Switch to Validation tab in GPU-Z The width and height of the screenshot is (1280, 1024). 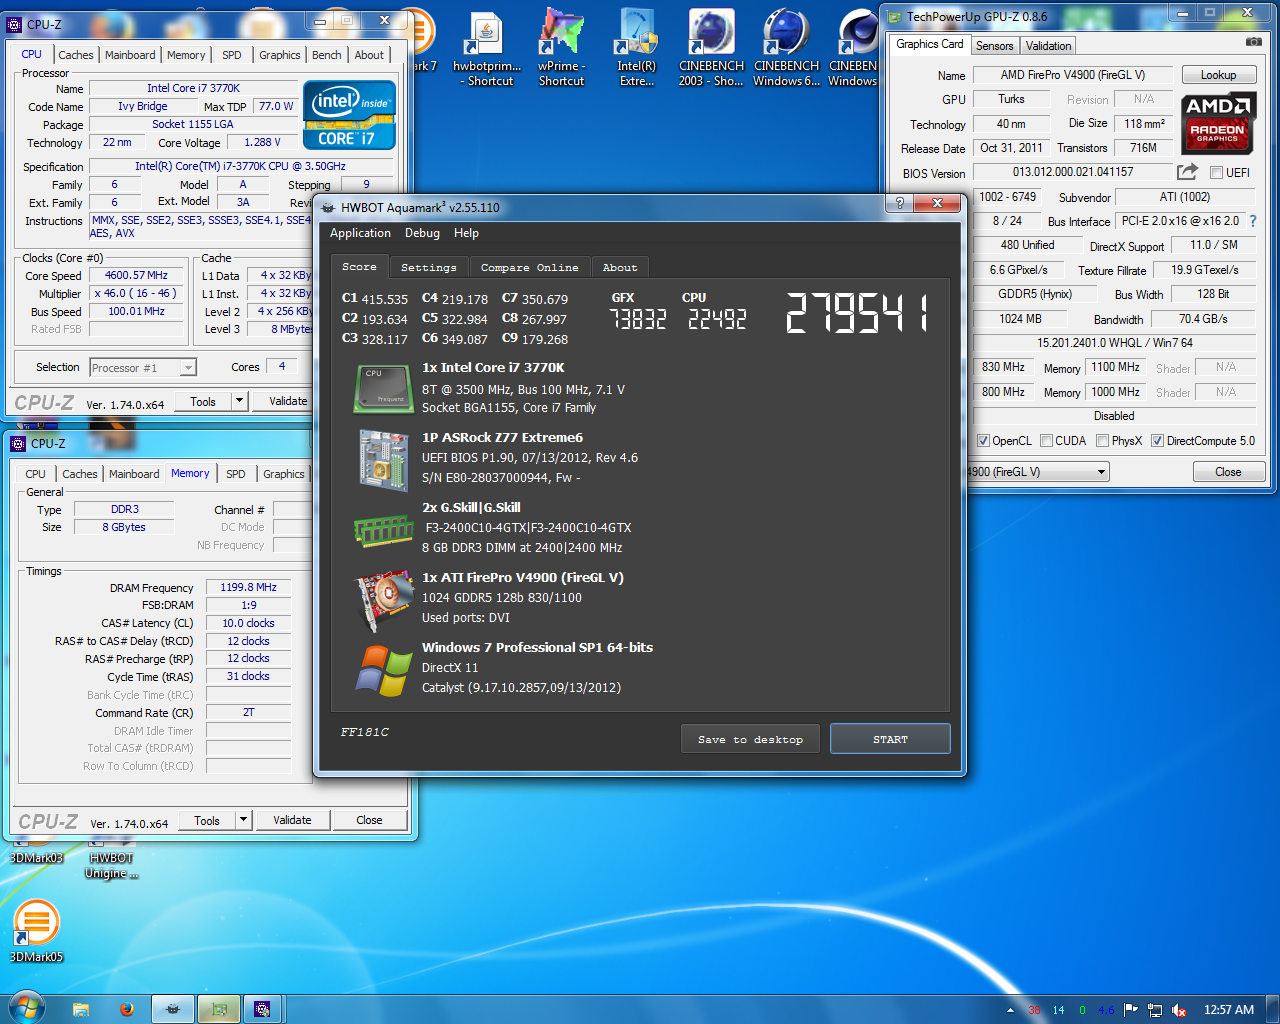(1048, 46)
